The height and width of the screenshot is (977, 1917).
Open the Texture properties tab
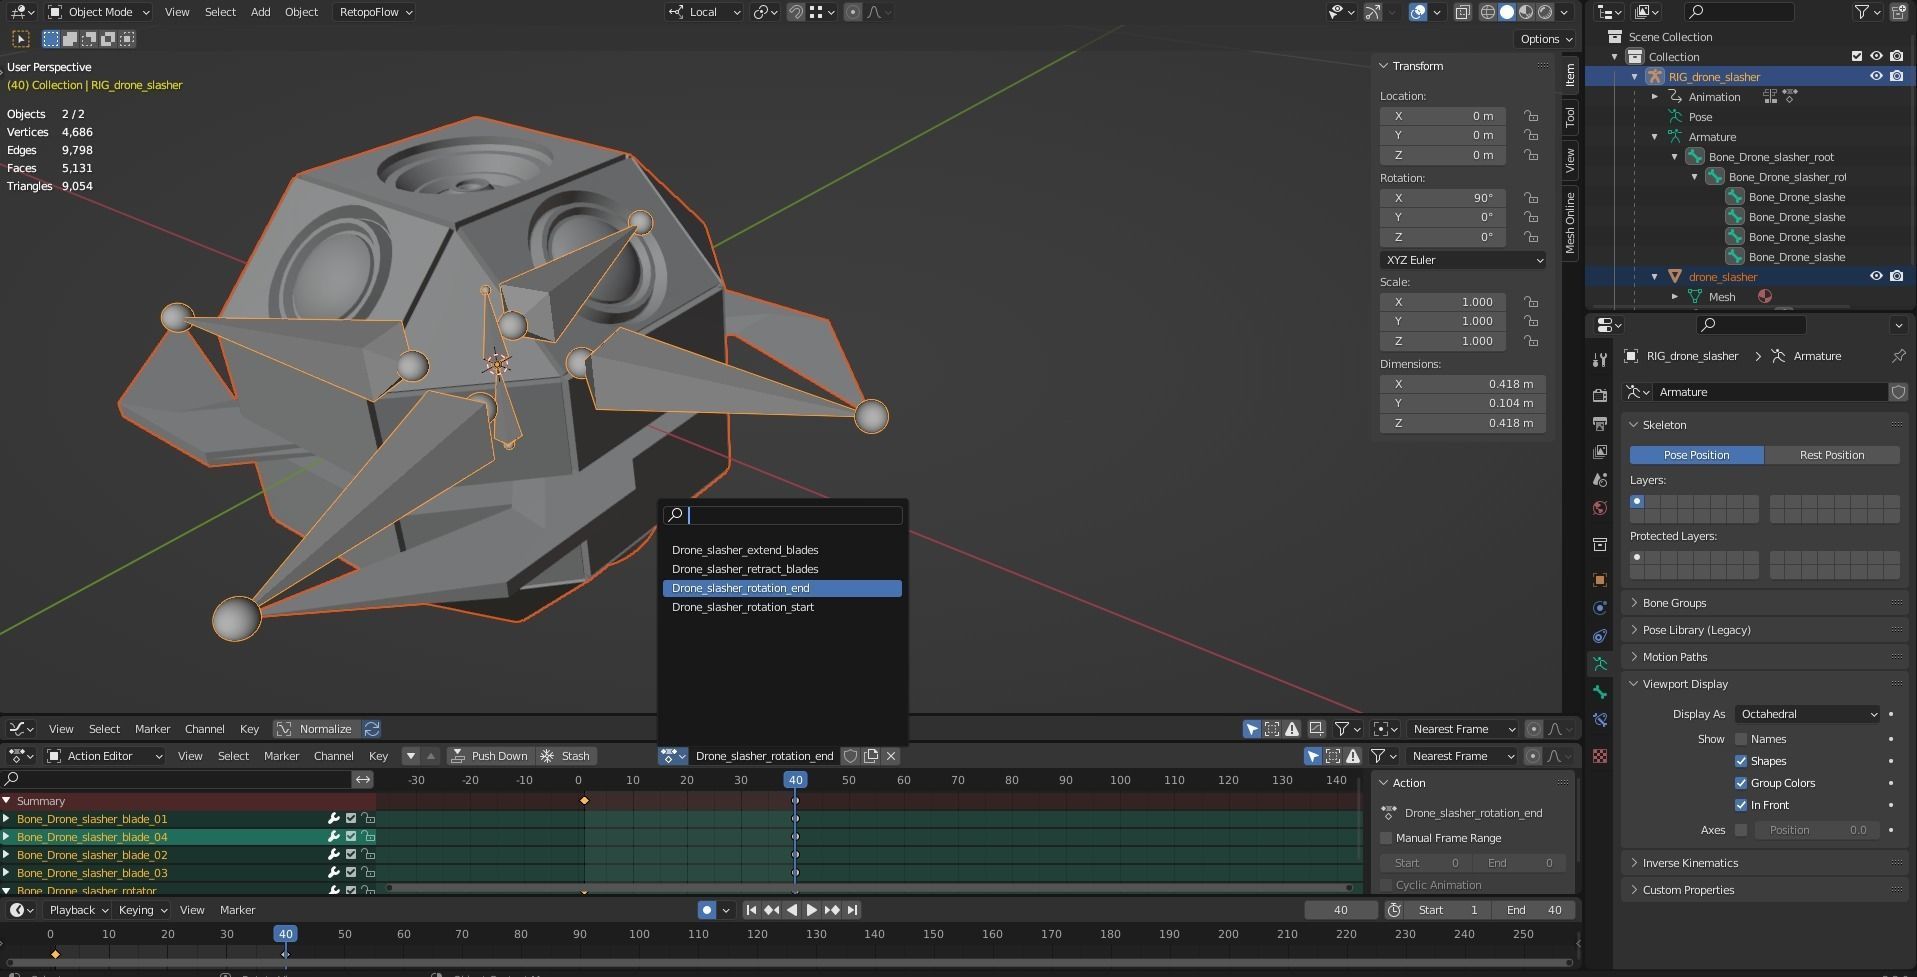point(1600,756)
